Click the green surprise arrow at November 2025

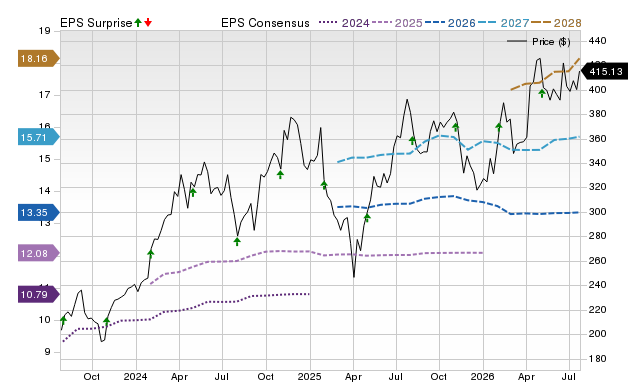[x=456, y=127]
